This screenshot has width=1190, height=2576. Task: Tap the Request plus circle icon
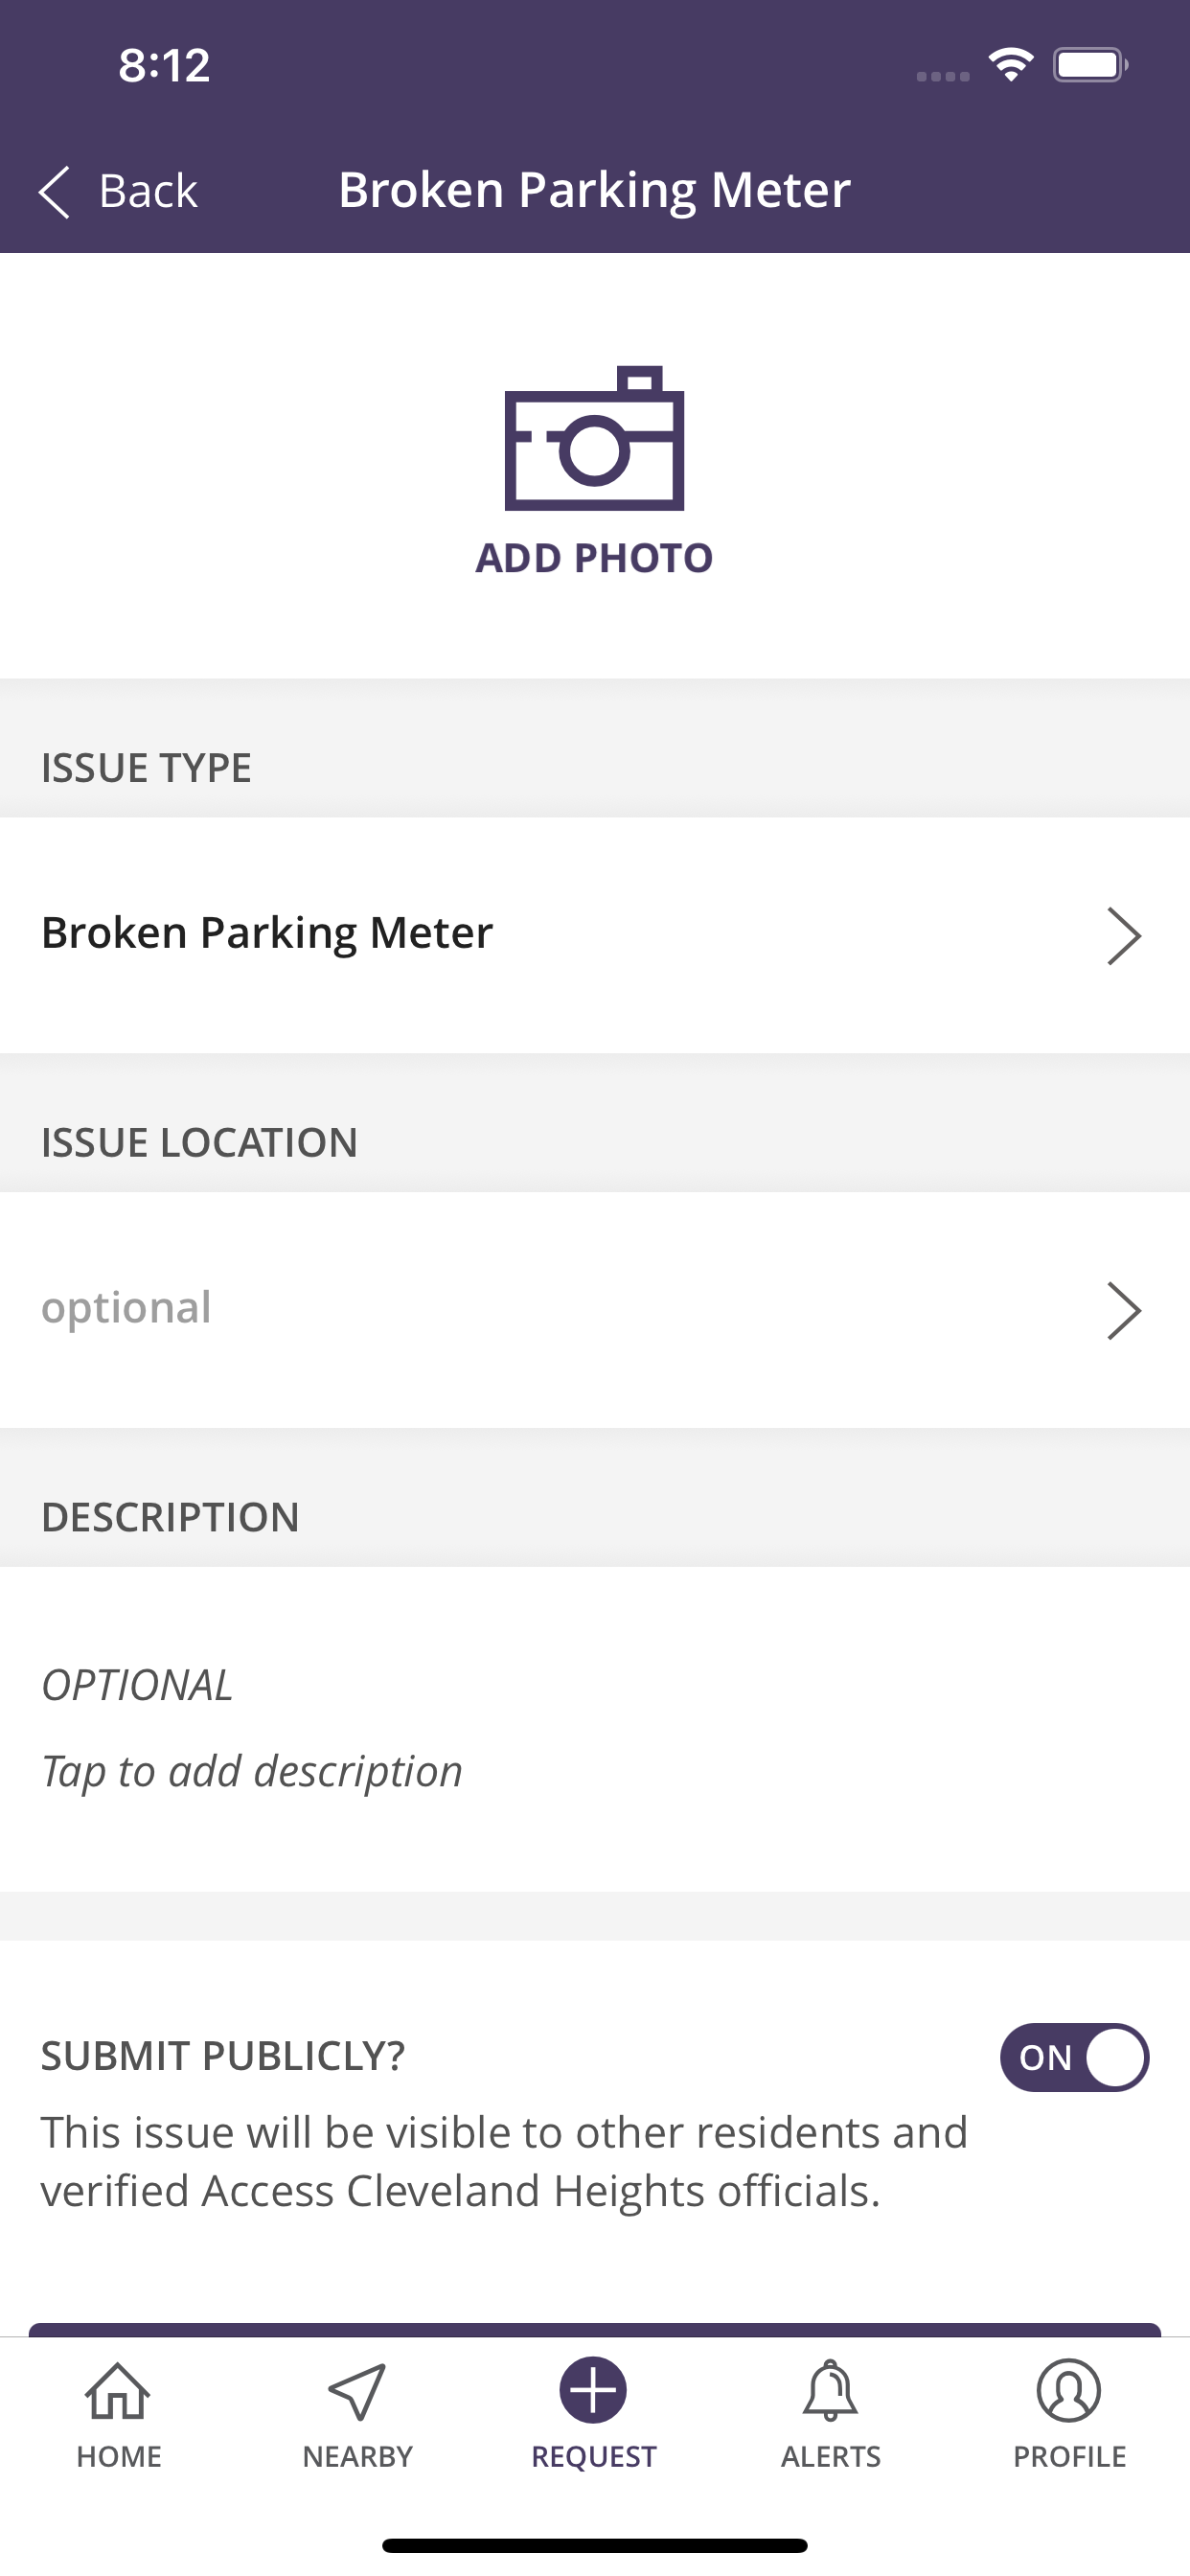click(x=593, y=2390)
